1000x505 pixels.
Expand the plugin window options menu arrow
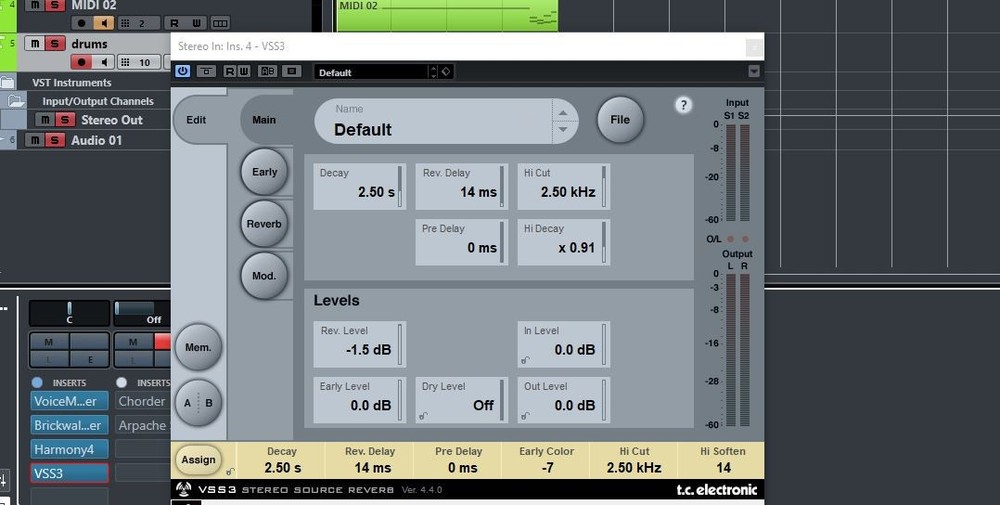point(754,71)
